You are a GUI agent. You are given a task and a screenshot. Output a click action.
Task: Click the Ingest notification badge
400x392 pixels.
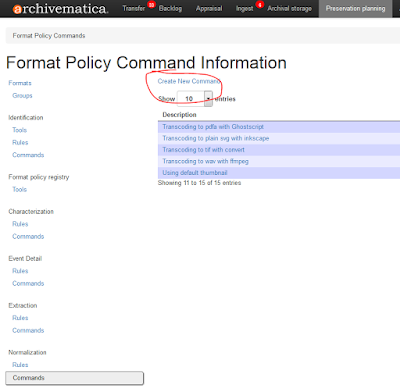(260, 5)
